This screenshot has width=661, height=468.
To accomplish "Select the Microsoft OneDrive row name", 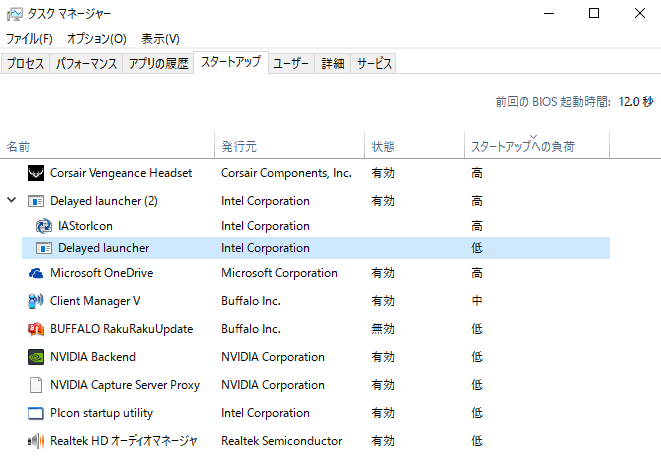I will (102, 273).
